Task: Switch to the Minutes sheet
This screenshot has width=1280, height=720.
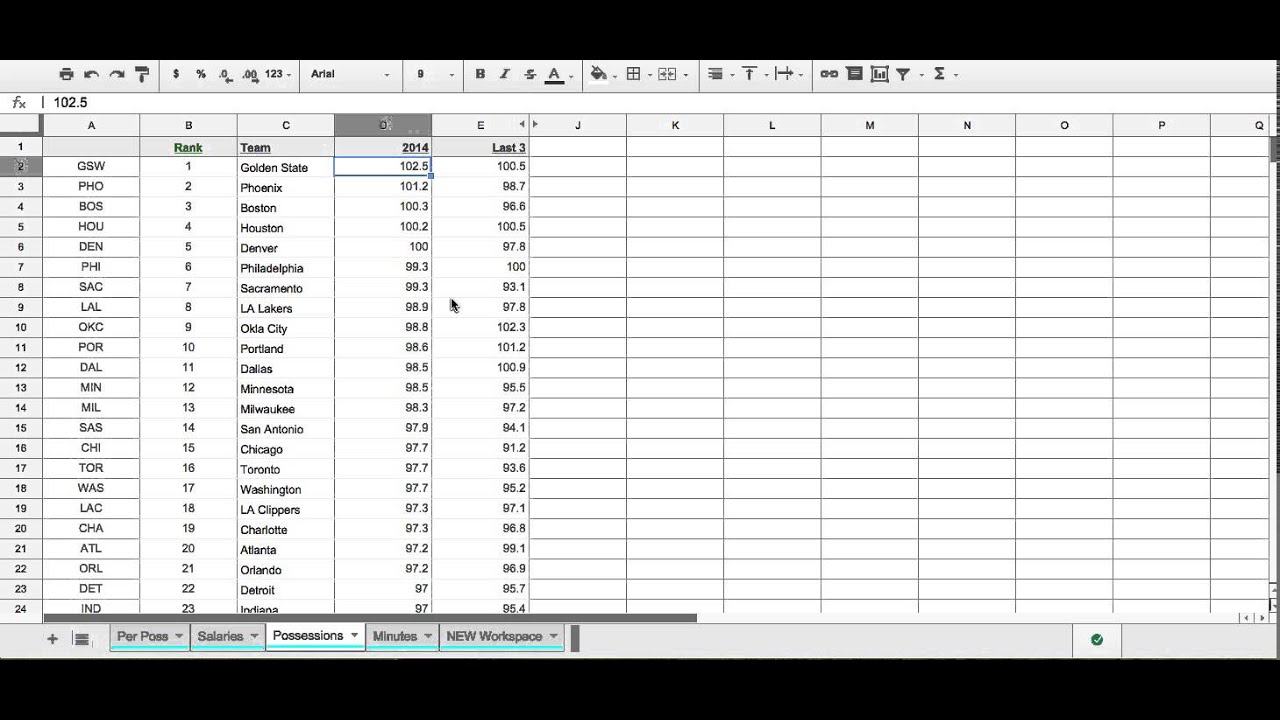Action: (x=395, y=636)
